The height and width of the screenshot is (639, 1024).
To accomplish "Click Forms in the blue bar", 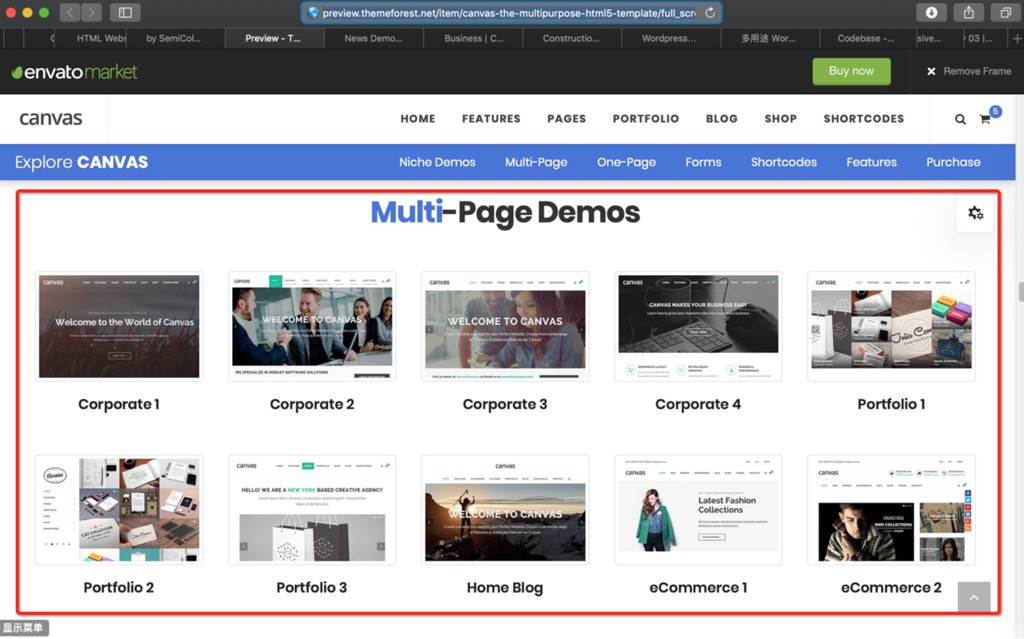I will point(703,162).
